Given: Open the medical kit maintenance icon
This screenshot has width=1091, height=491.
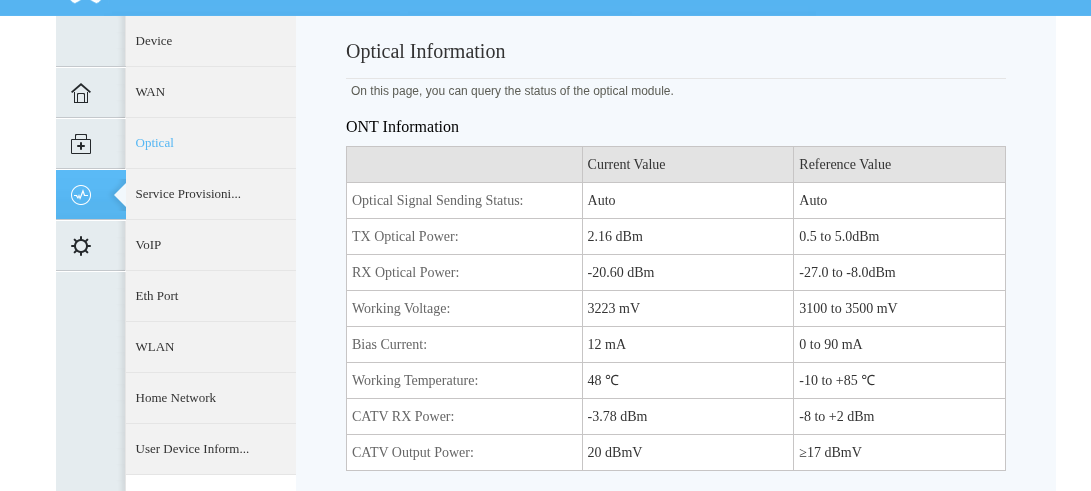Looking at the screenshot, I should point(81,144).
